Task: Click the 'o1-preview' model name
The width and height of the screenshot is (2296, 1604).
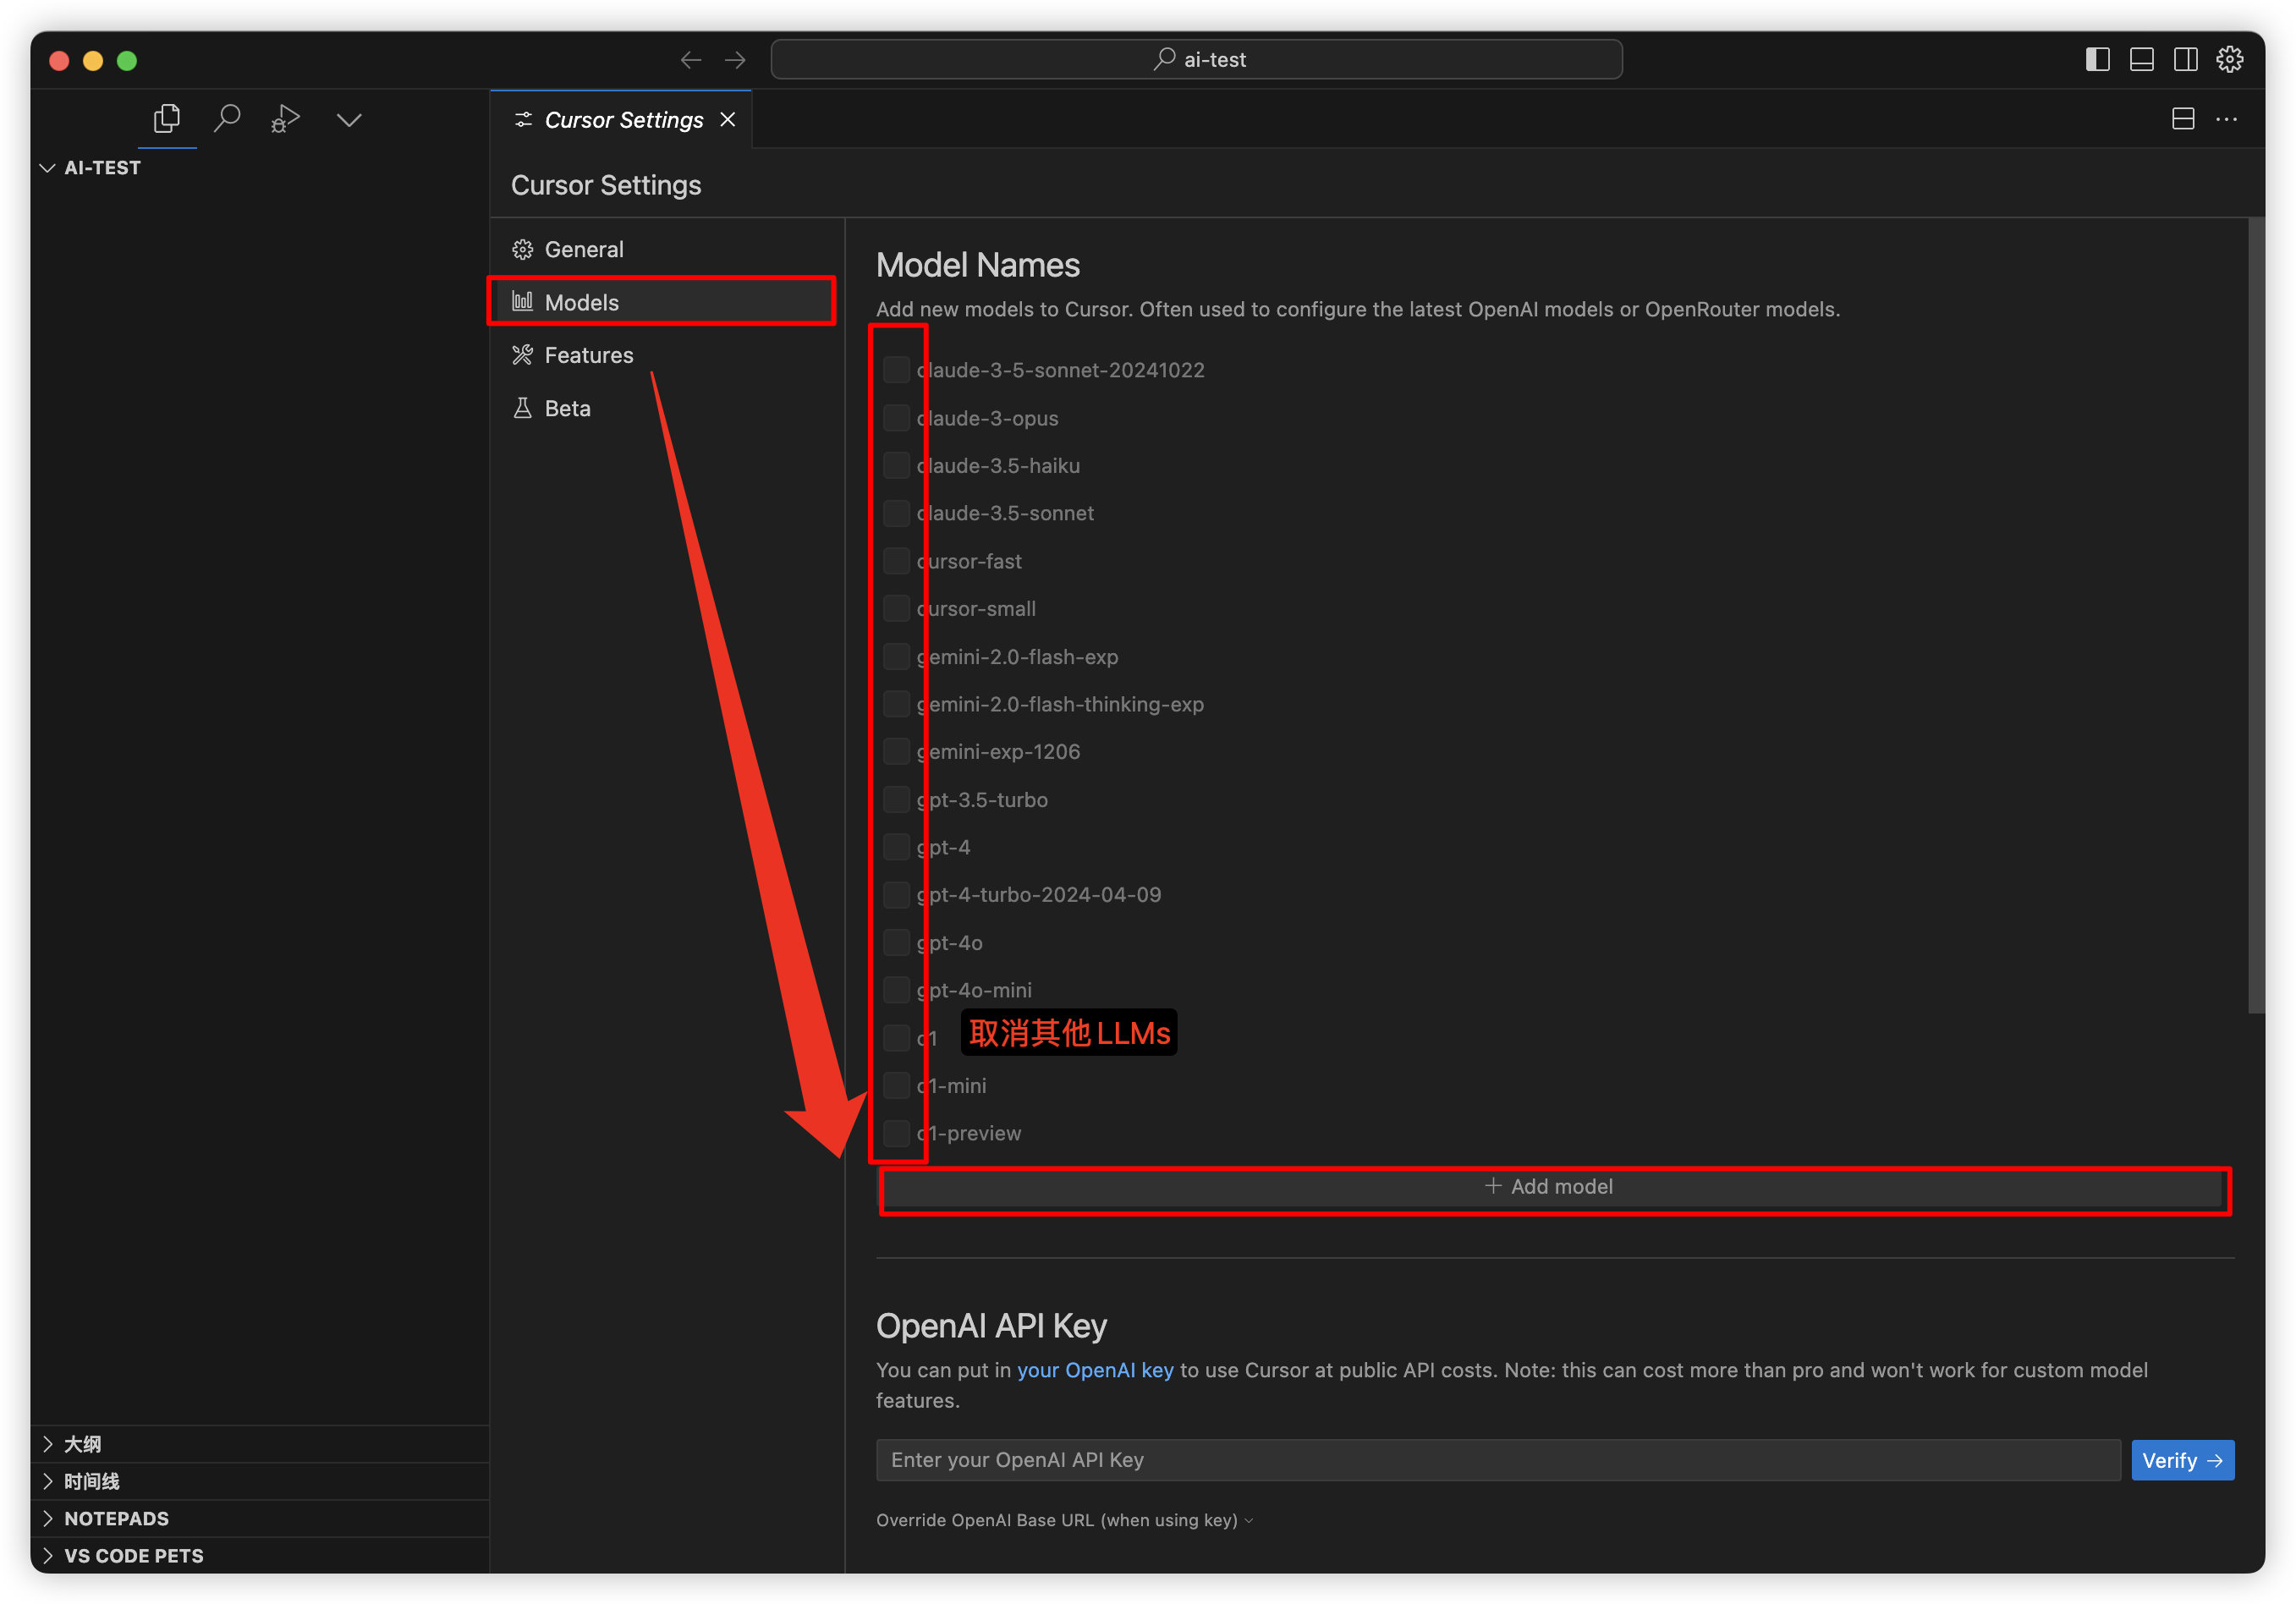Action: click(x=969, y=1133)
